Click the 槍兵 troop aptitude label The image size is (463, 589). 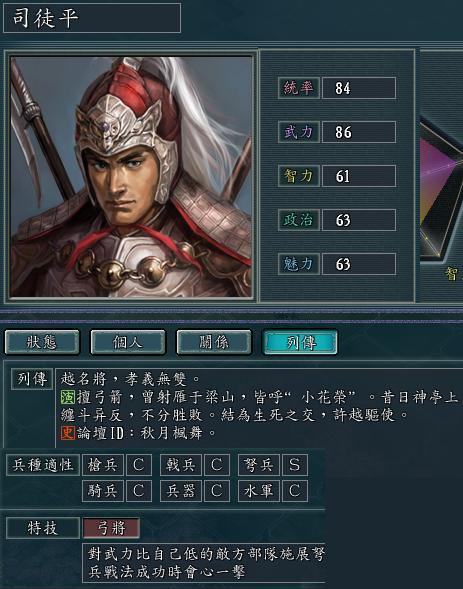point(103,465)
